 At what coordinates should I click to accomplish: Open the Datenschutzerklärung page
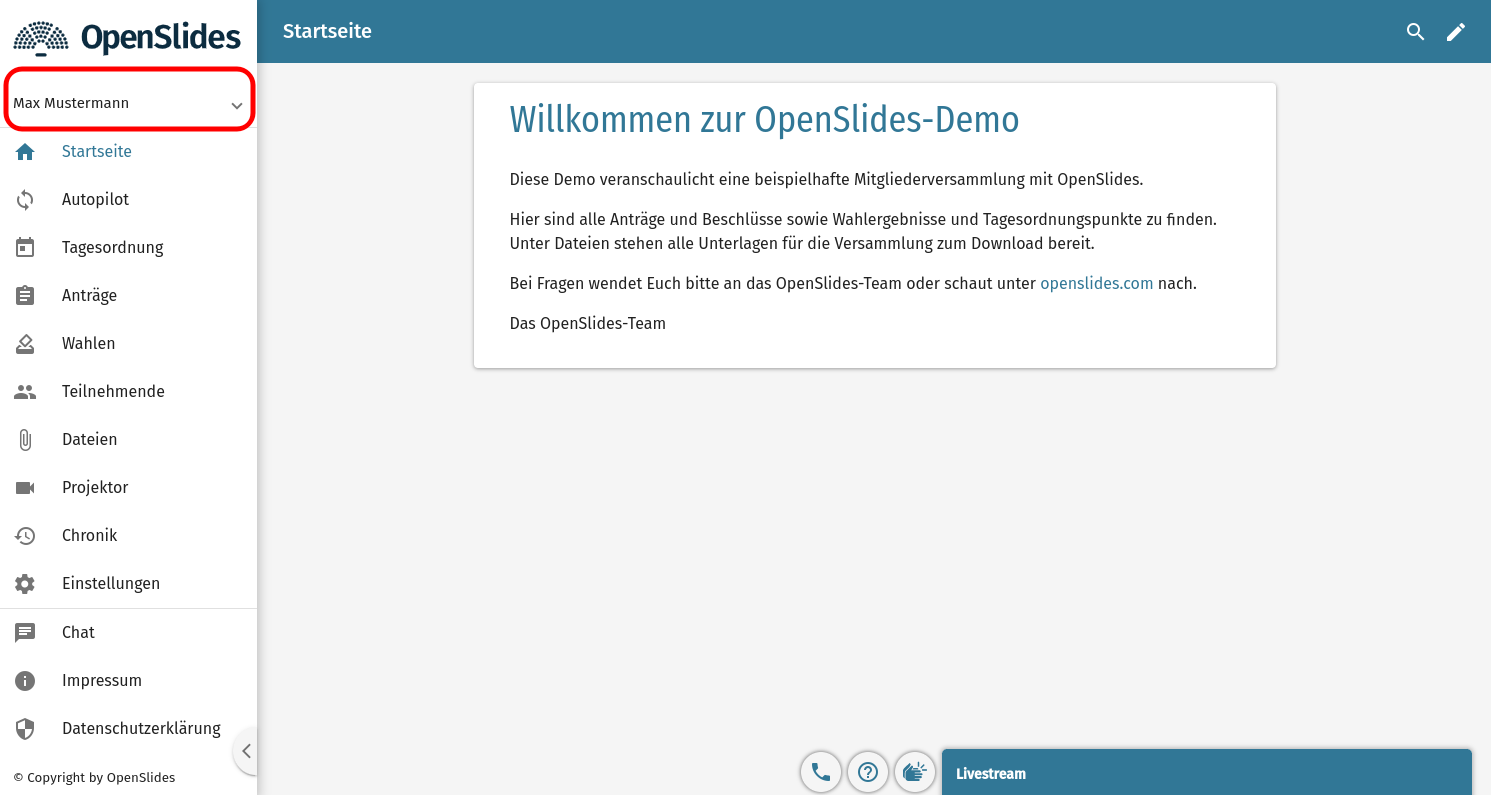tap(129, 729)
